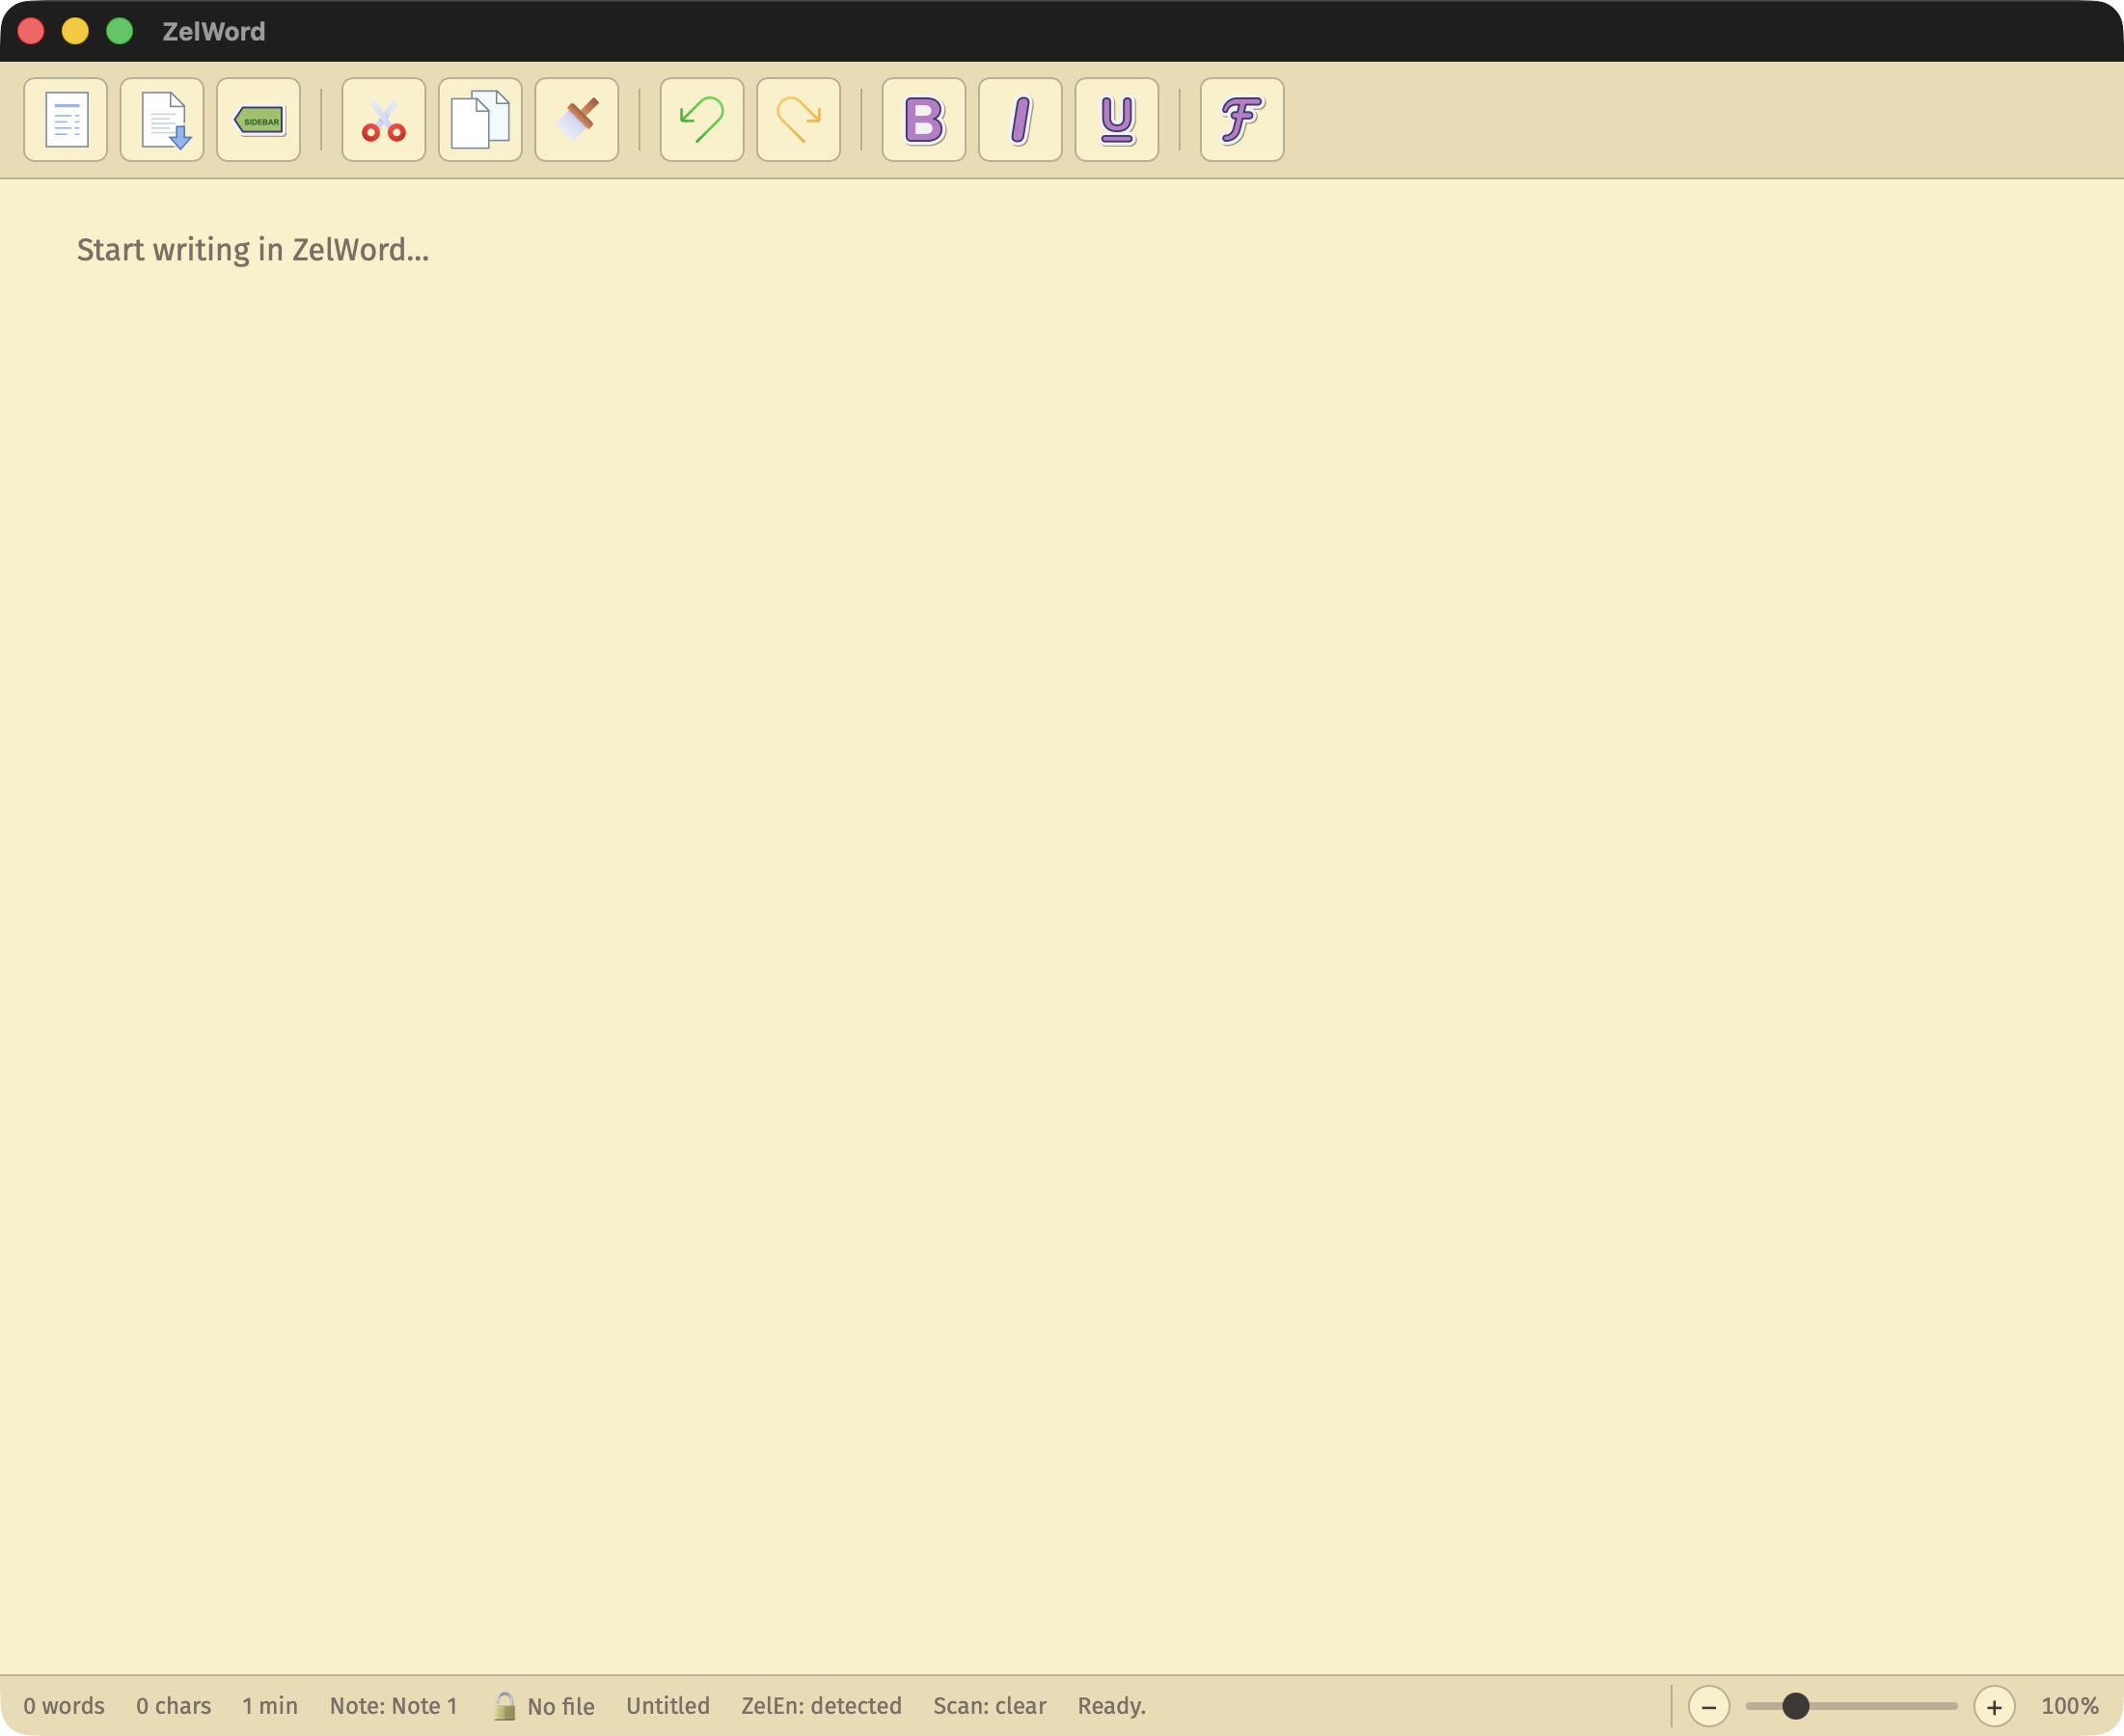Maximize the window with the green button

coord(119,31)
